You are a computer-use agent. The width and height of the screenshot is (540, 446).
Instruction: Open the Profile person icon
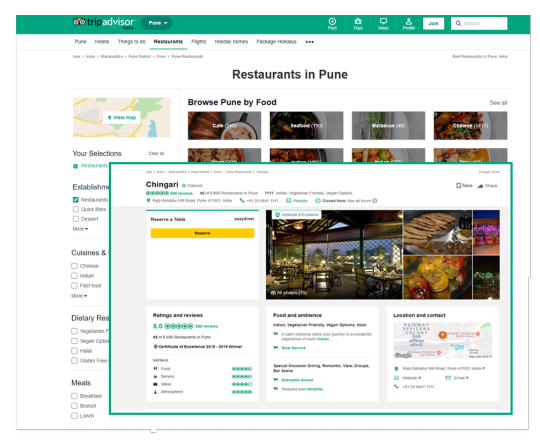pos(409,21)
